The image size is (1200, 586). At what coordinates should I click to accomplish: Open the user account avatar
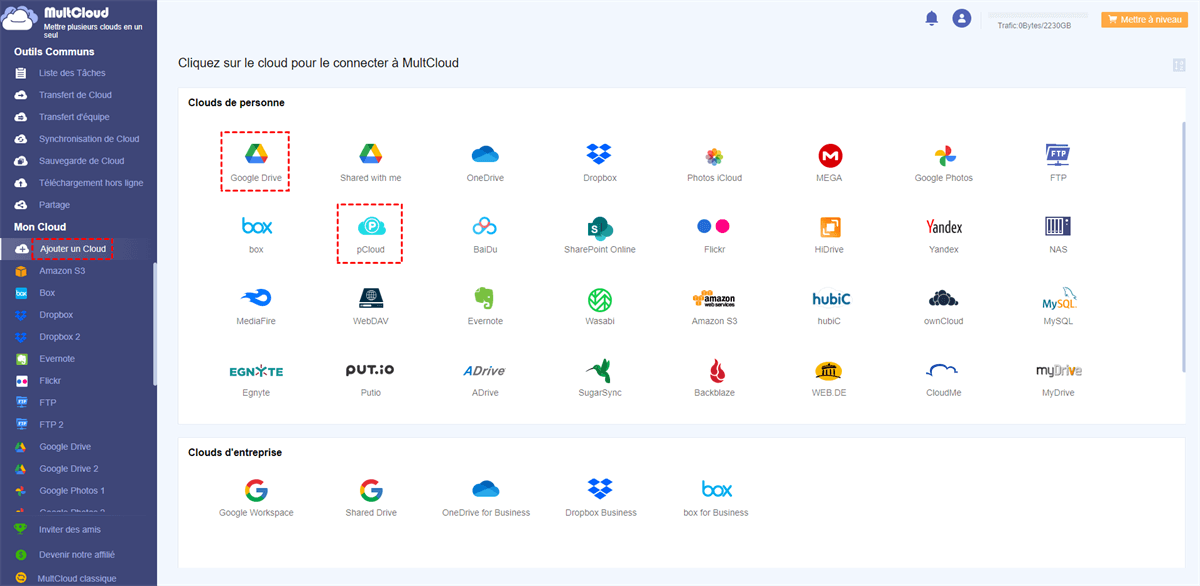click(962, 18)
